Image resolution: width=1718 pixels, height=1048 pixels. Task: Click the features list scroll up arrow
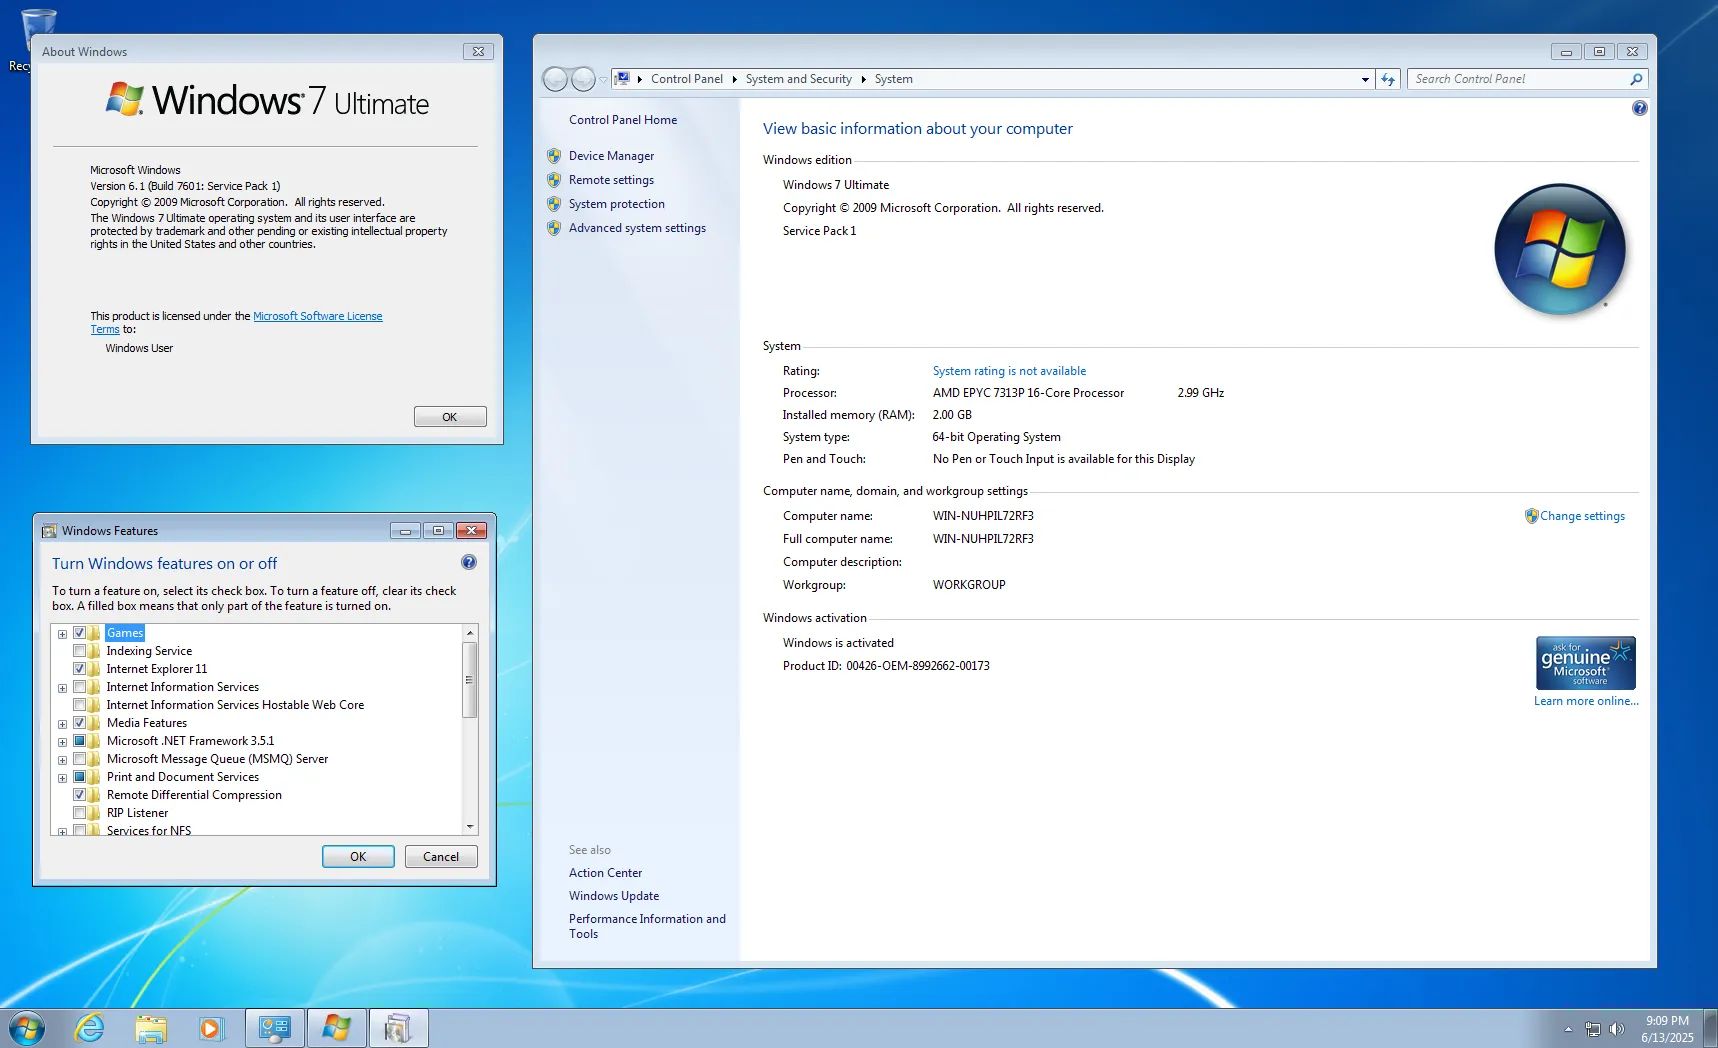(x=470, y=633)
